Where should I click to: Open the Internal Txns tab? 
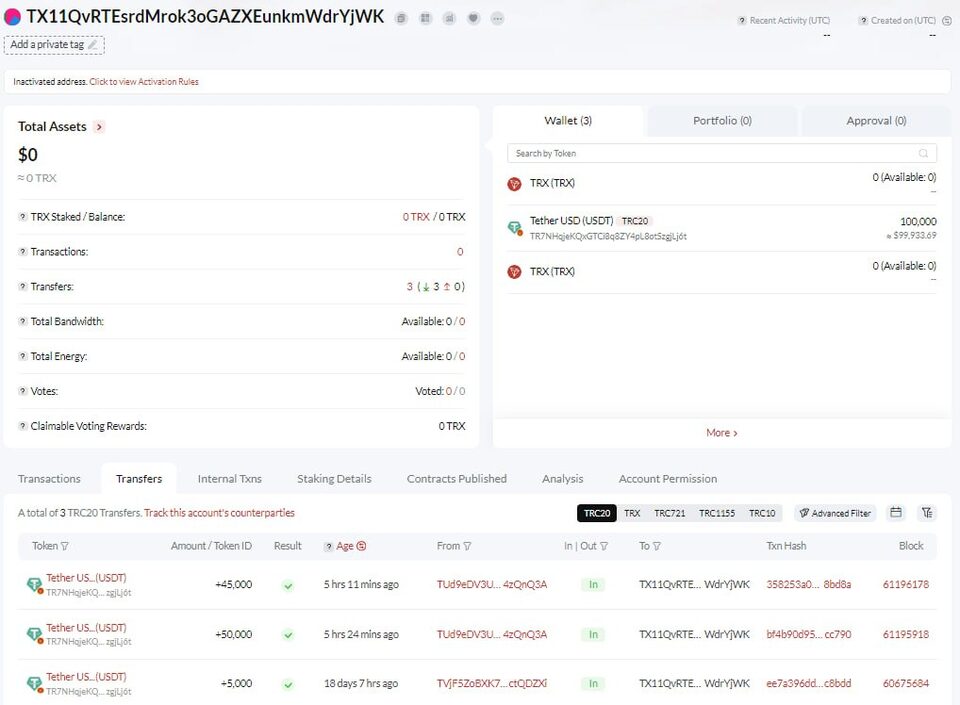point(229,479)
